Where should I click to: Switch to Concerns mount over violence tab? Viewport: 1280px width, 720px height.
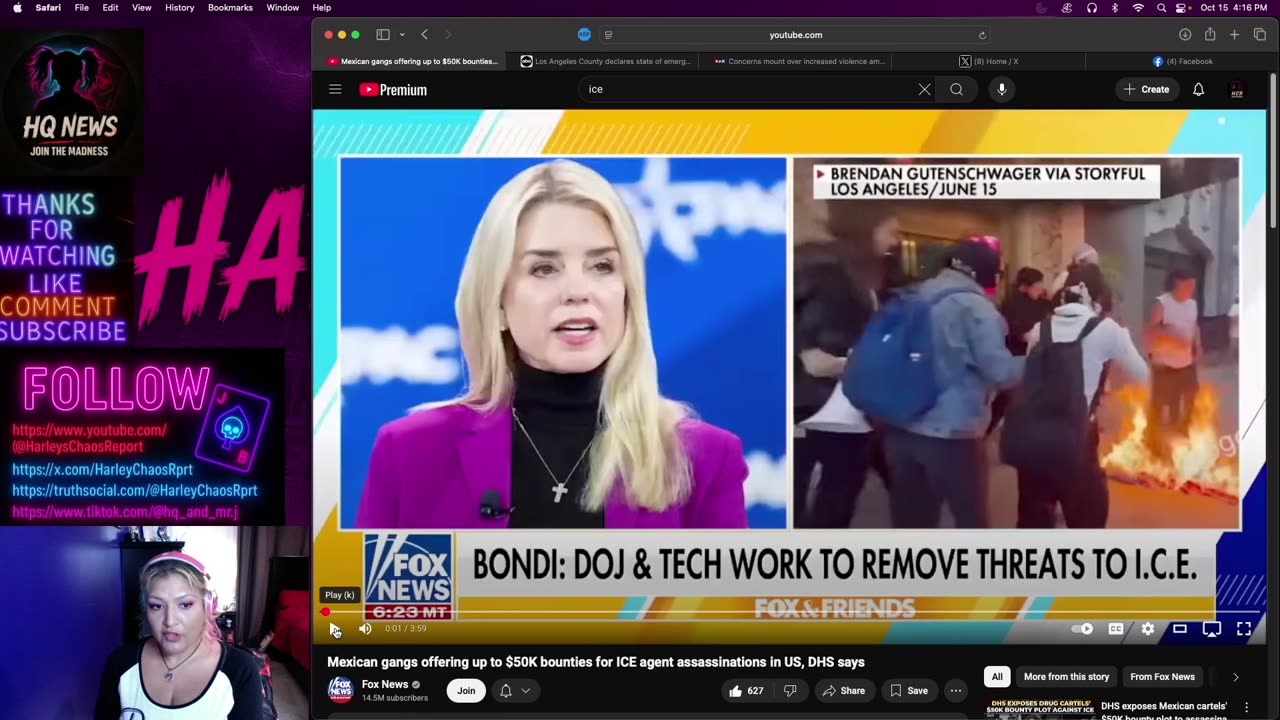(x=799, y=61)
